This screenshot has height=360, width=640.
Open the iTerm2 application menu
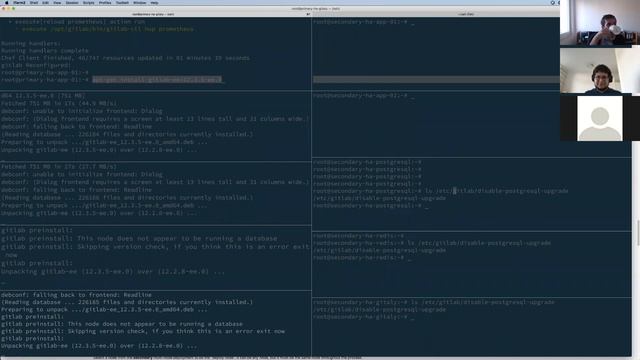(x=19, y=2)
